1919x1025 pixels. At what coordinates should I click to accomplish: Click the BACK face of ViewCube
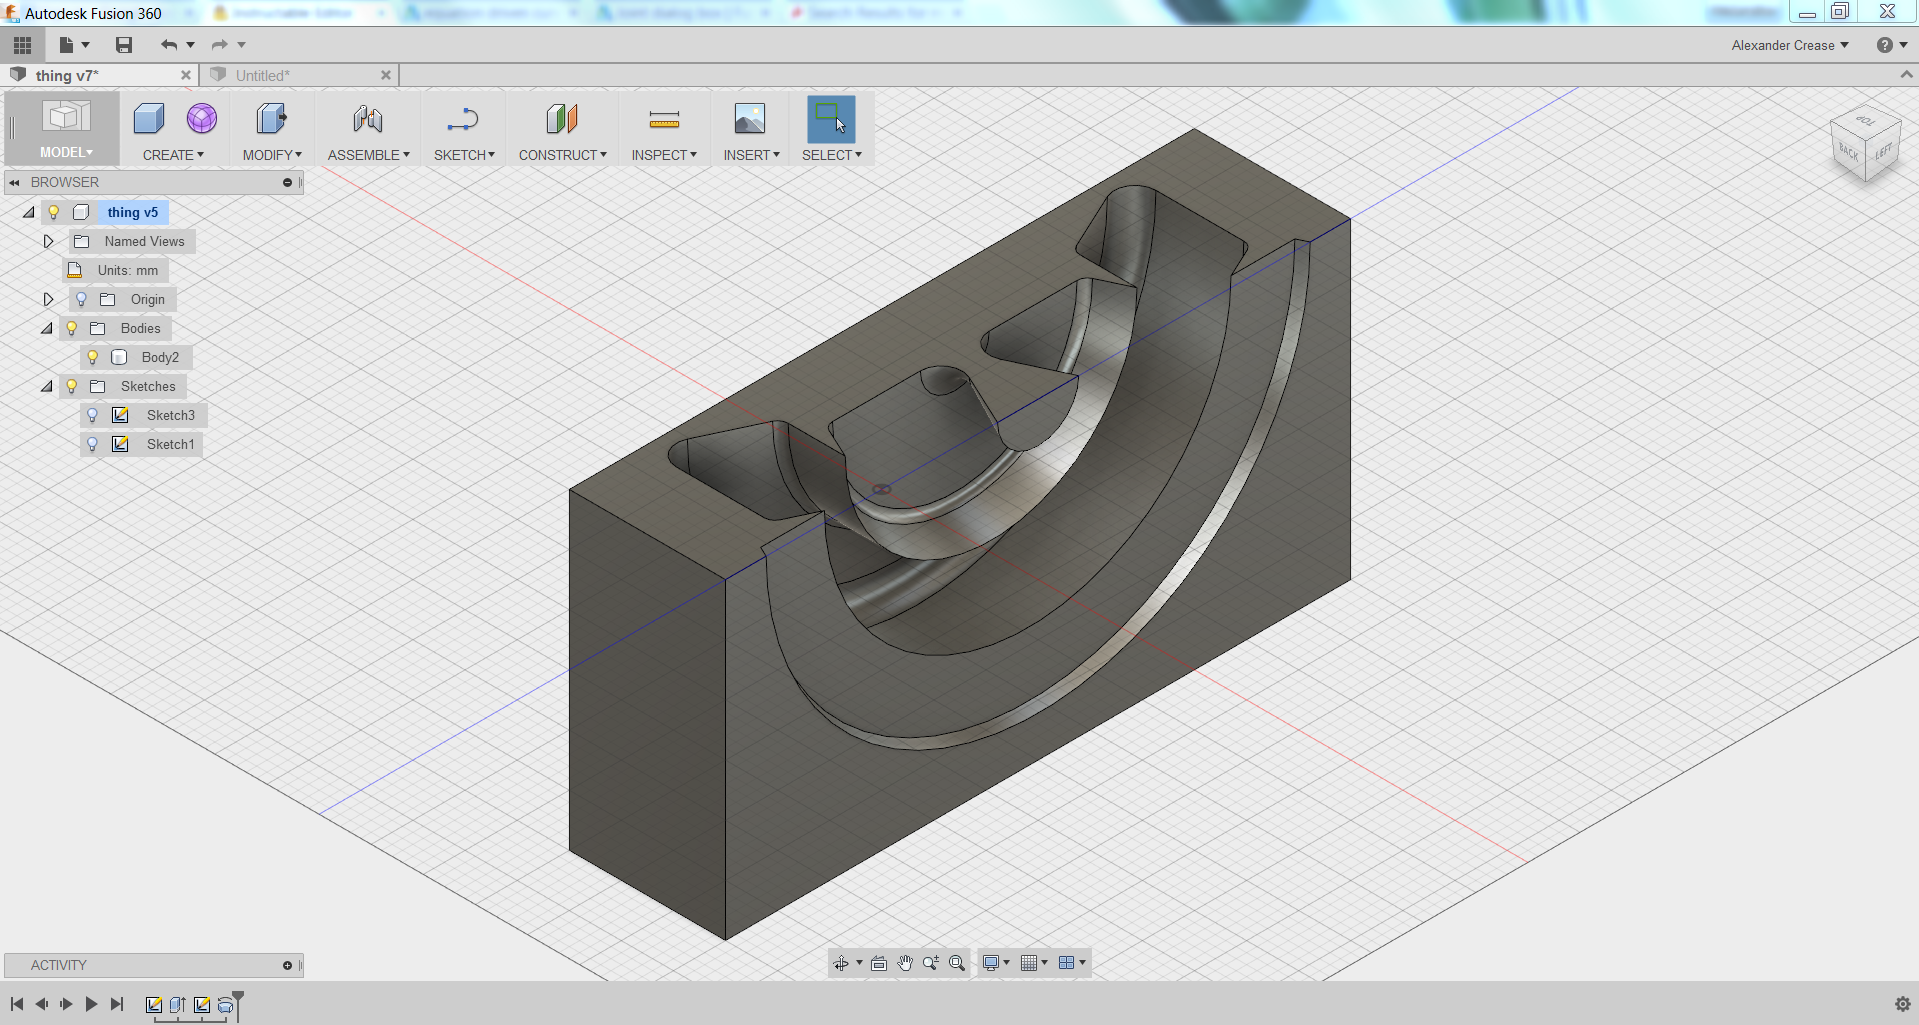(1848, 153)
